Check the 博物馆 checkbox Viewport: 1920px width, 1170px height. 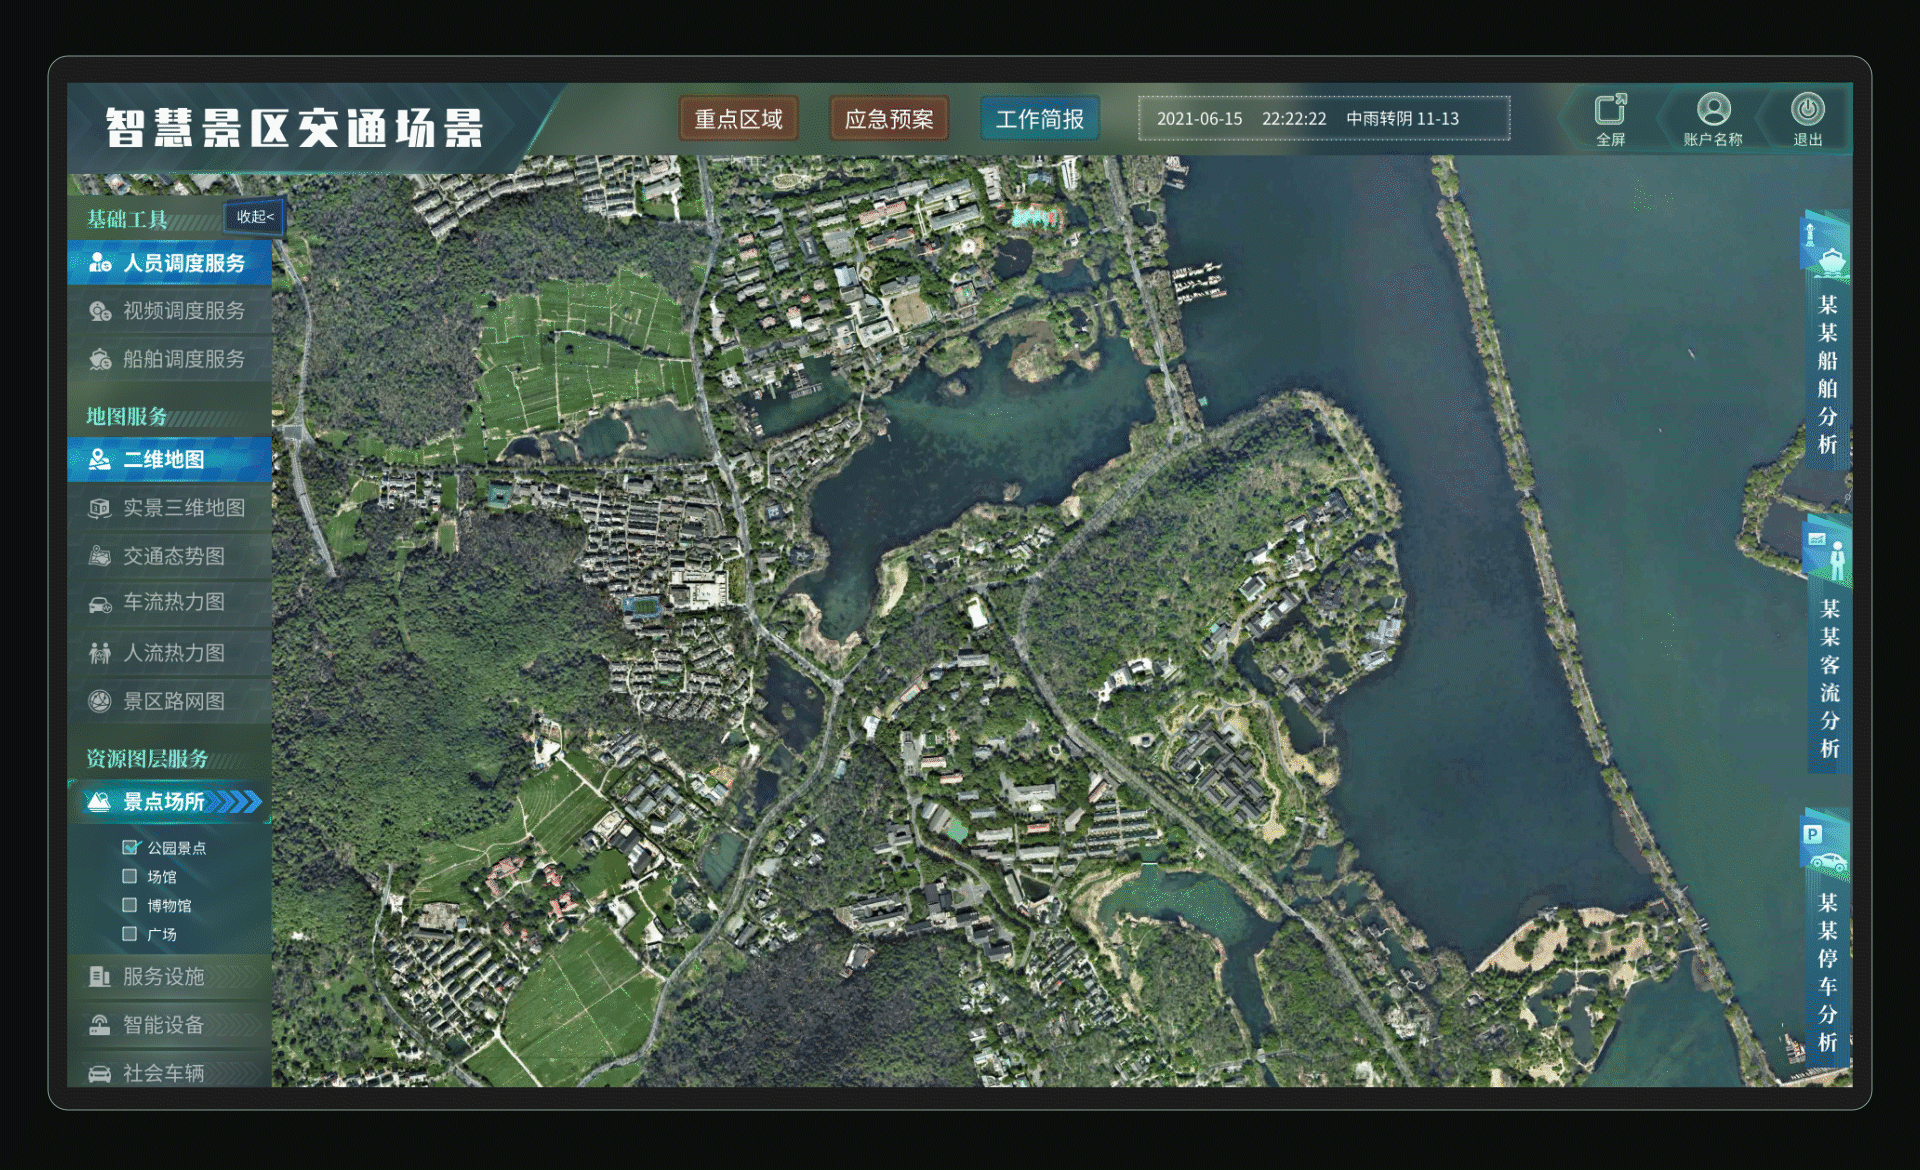tap(129, 905)
